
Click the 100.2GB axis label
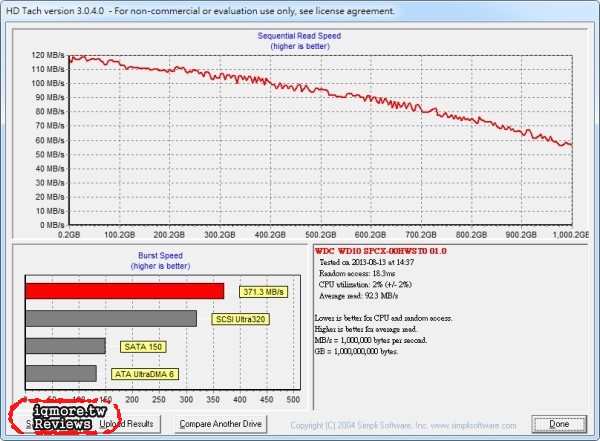[119, 235]
